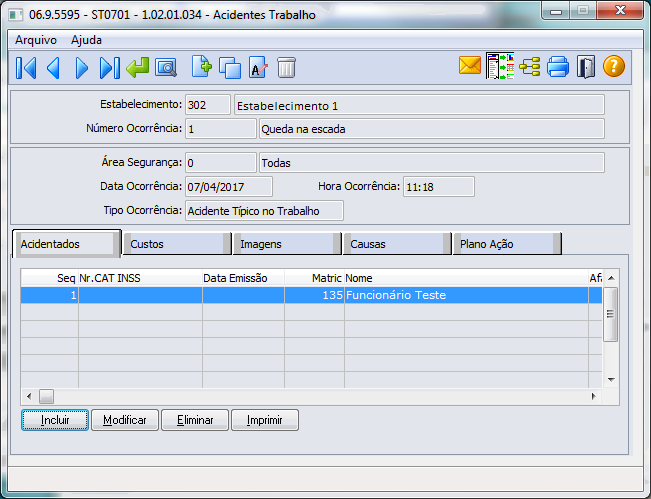Click the Tipo Ocorrência field

click(x=264, y=211)
